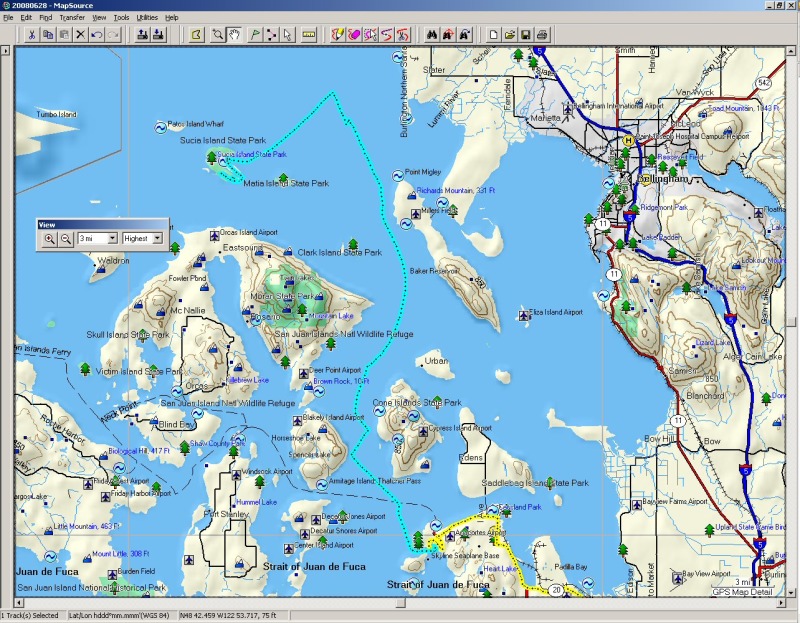This screenshot has height=623, width=800.
Task: Open the Utilities menu
Action: [x=147, y=17]
